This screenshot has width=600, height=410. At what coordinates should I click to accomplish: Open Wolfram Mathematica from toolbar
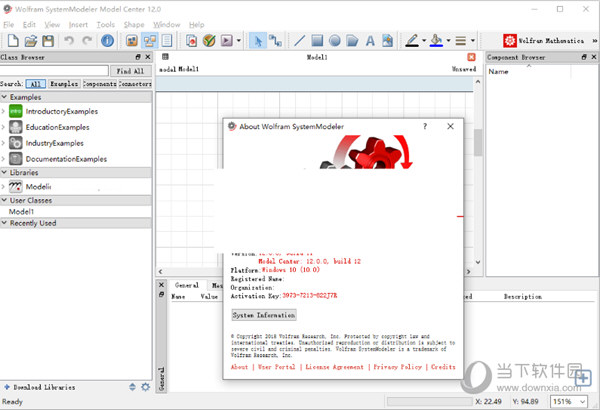543,40
